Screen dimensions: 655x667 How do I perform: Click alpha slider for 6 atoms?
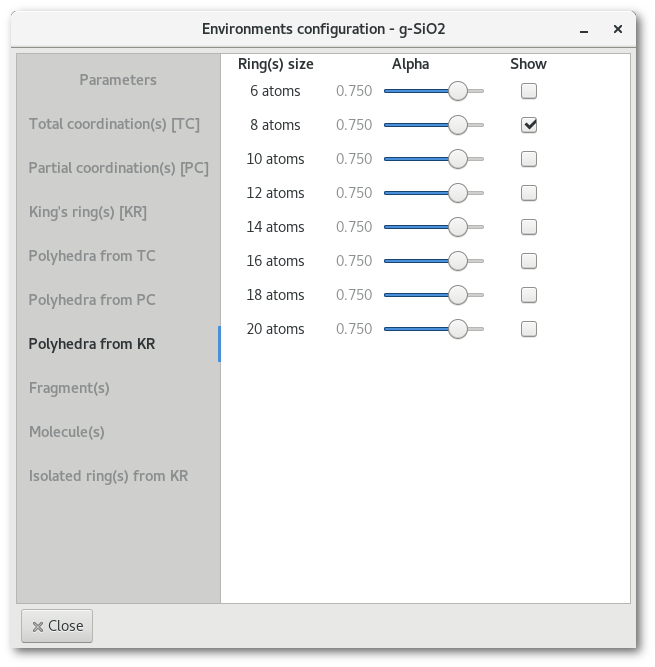[434, 91]
